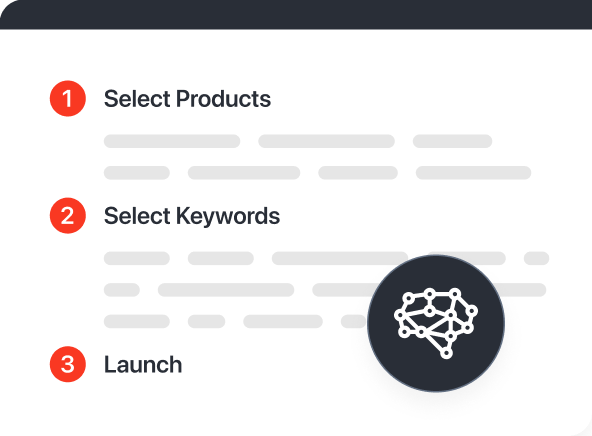Select tiny pill ending first Select Keywords row
The image size is (592, 436).
(x=536, y=258)
